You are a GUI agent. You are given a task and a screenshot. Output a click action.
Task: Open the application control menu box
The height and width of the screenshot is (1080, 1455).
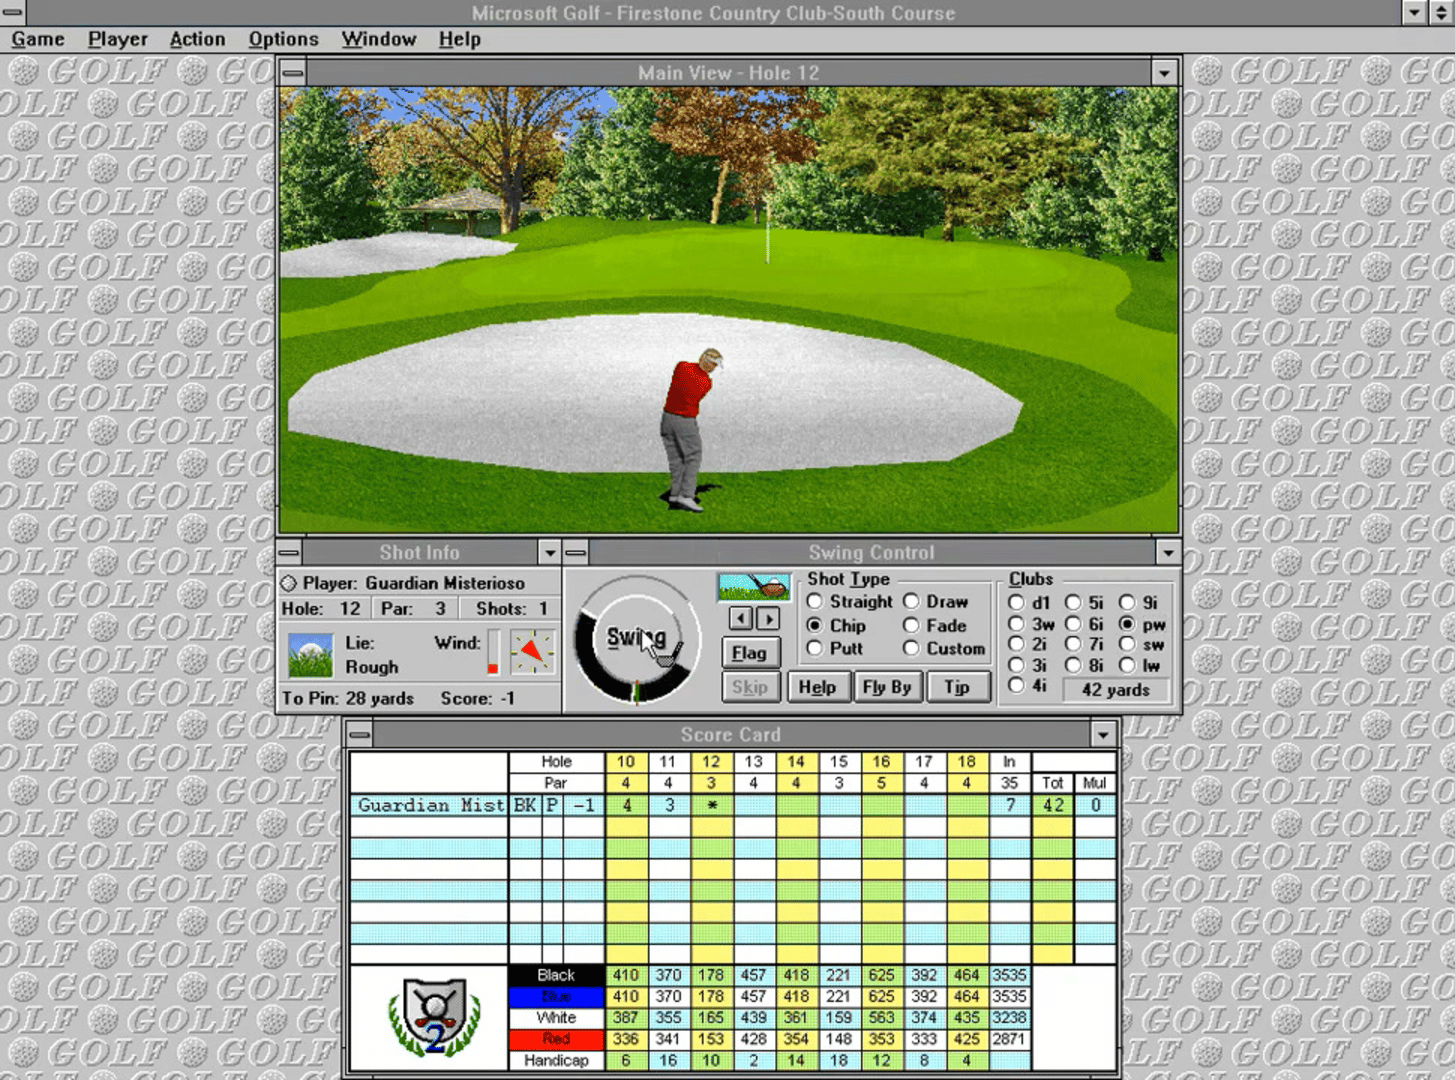point(13,12)
